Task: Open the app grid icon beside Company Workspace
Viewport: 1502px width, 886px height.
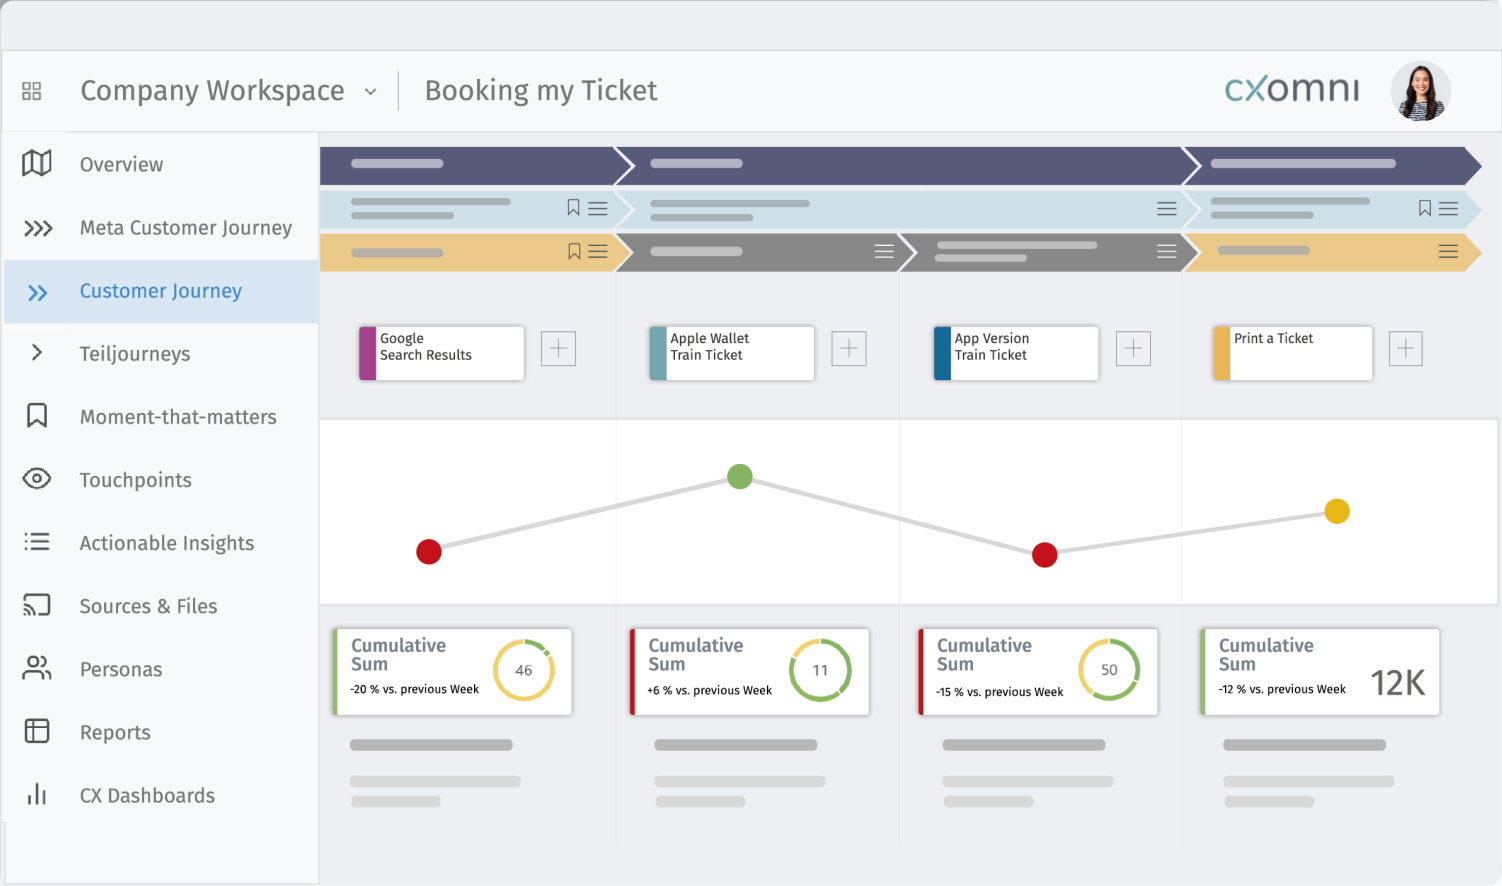Action: point(32,91)
